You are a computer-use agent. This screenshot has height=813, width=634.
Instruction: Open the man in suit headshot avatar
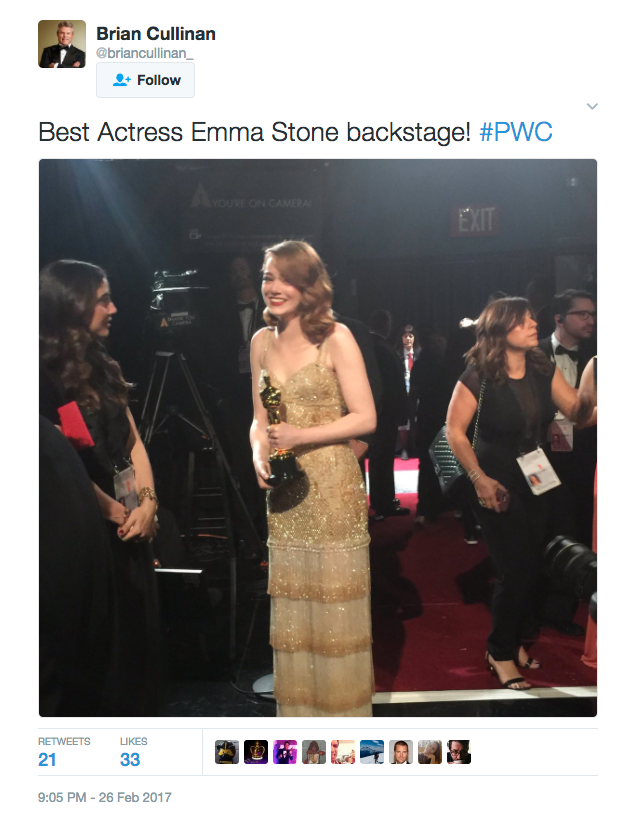pyautogui.click(x=401, y=752)
